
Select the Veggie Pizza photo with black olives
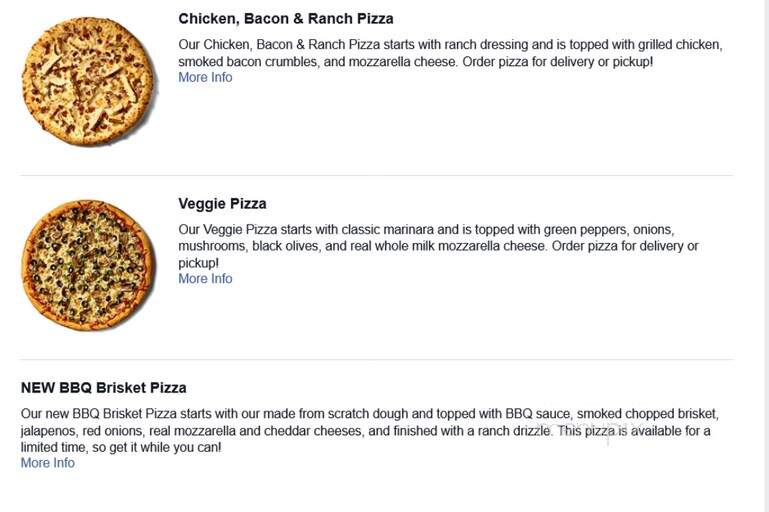pos(89,265)
